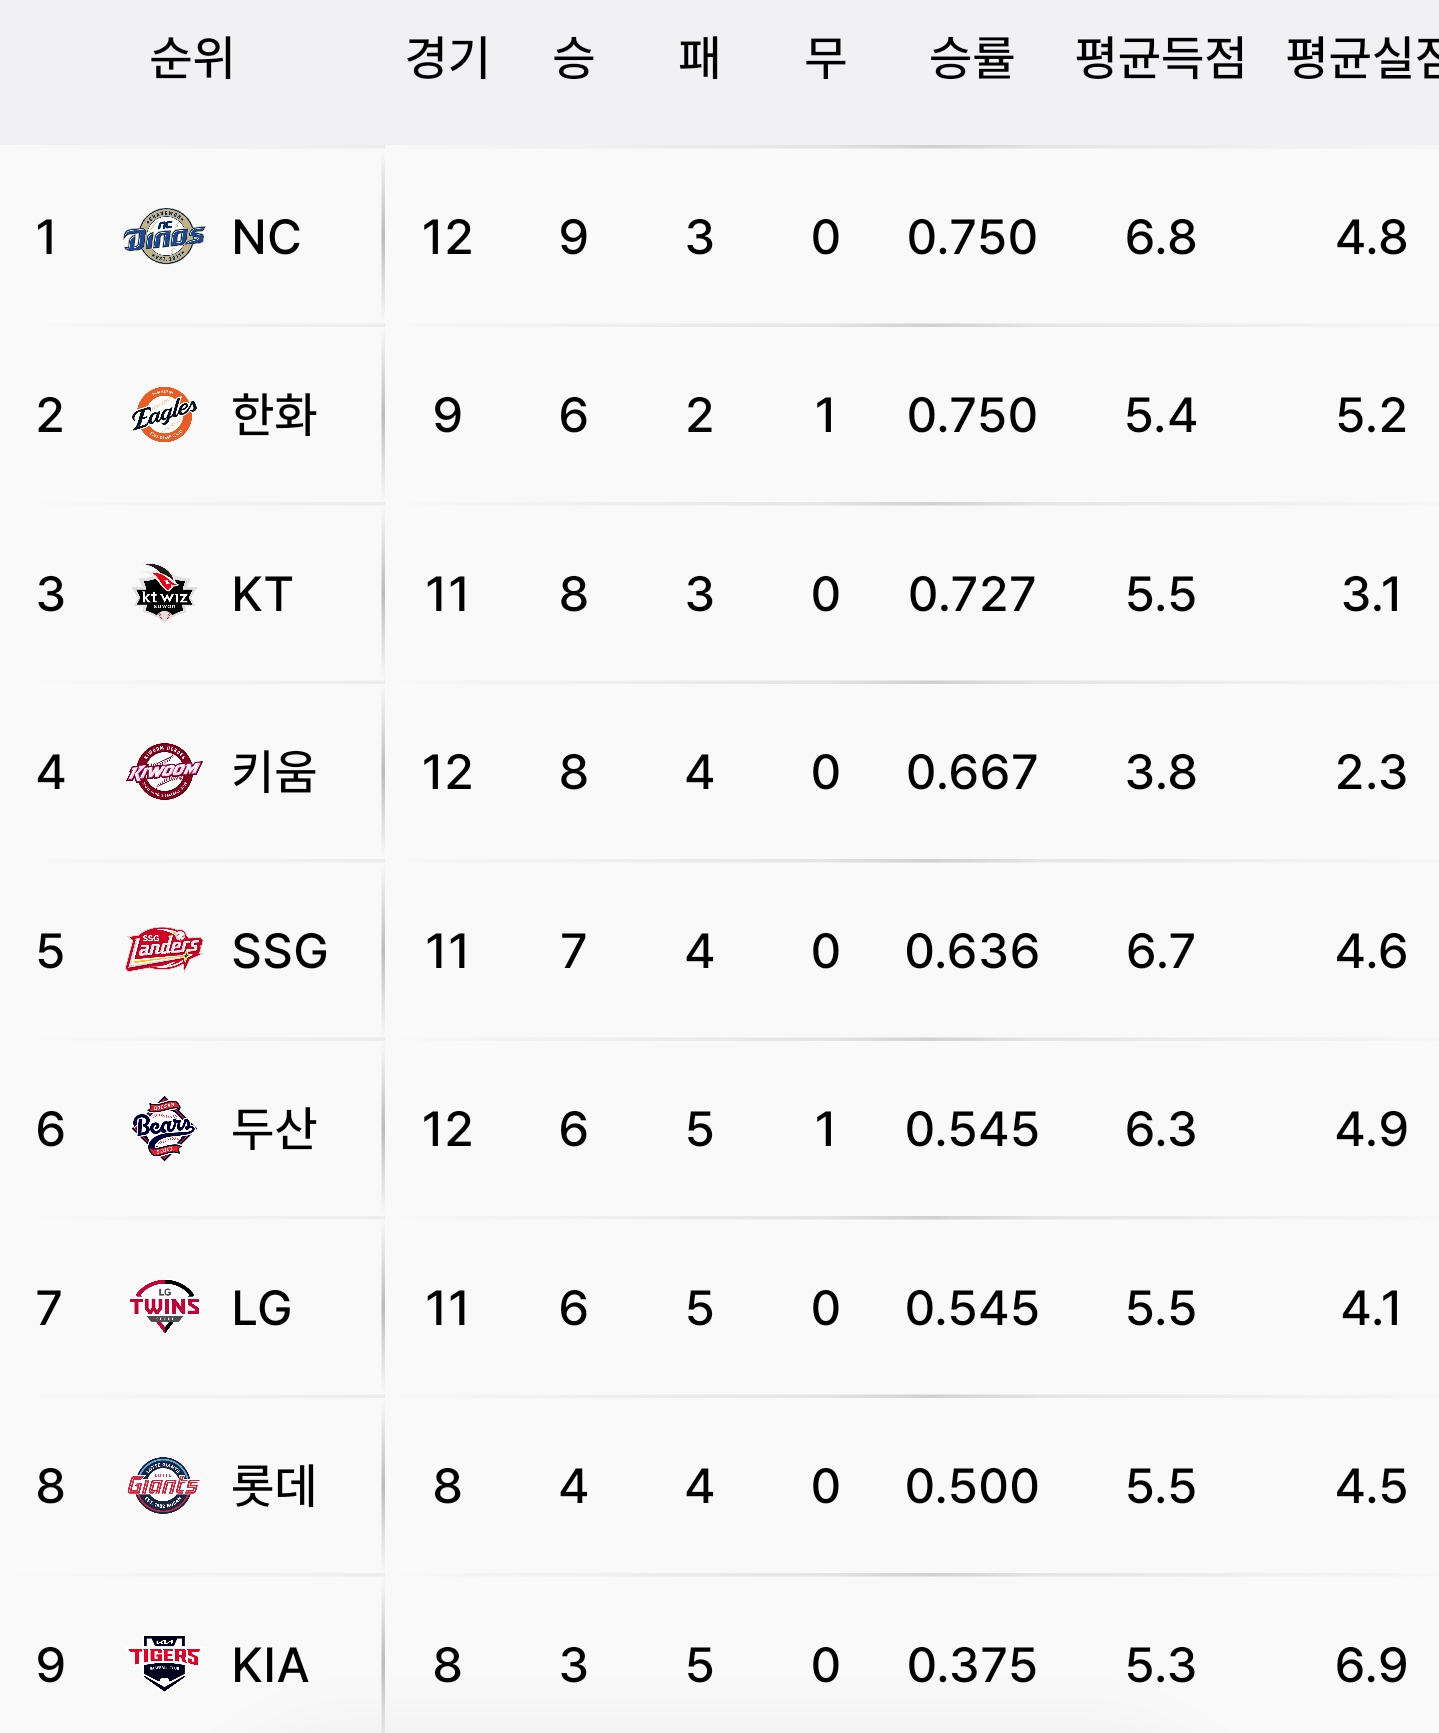
Task: Tap the Kiwoom Heroes logo
Action: click(164, 772)
